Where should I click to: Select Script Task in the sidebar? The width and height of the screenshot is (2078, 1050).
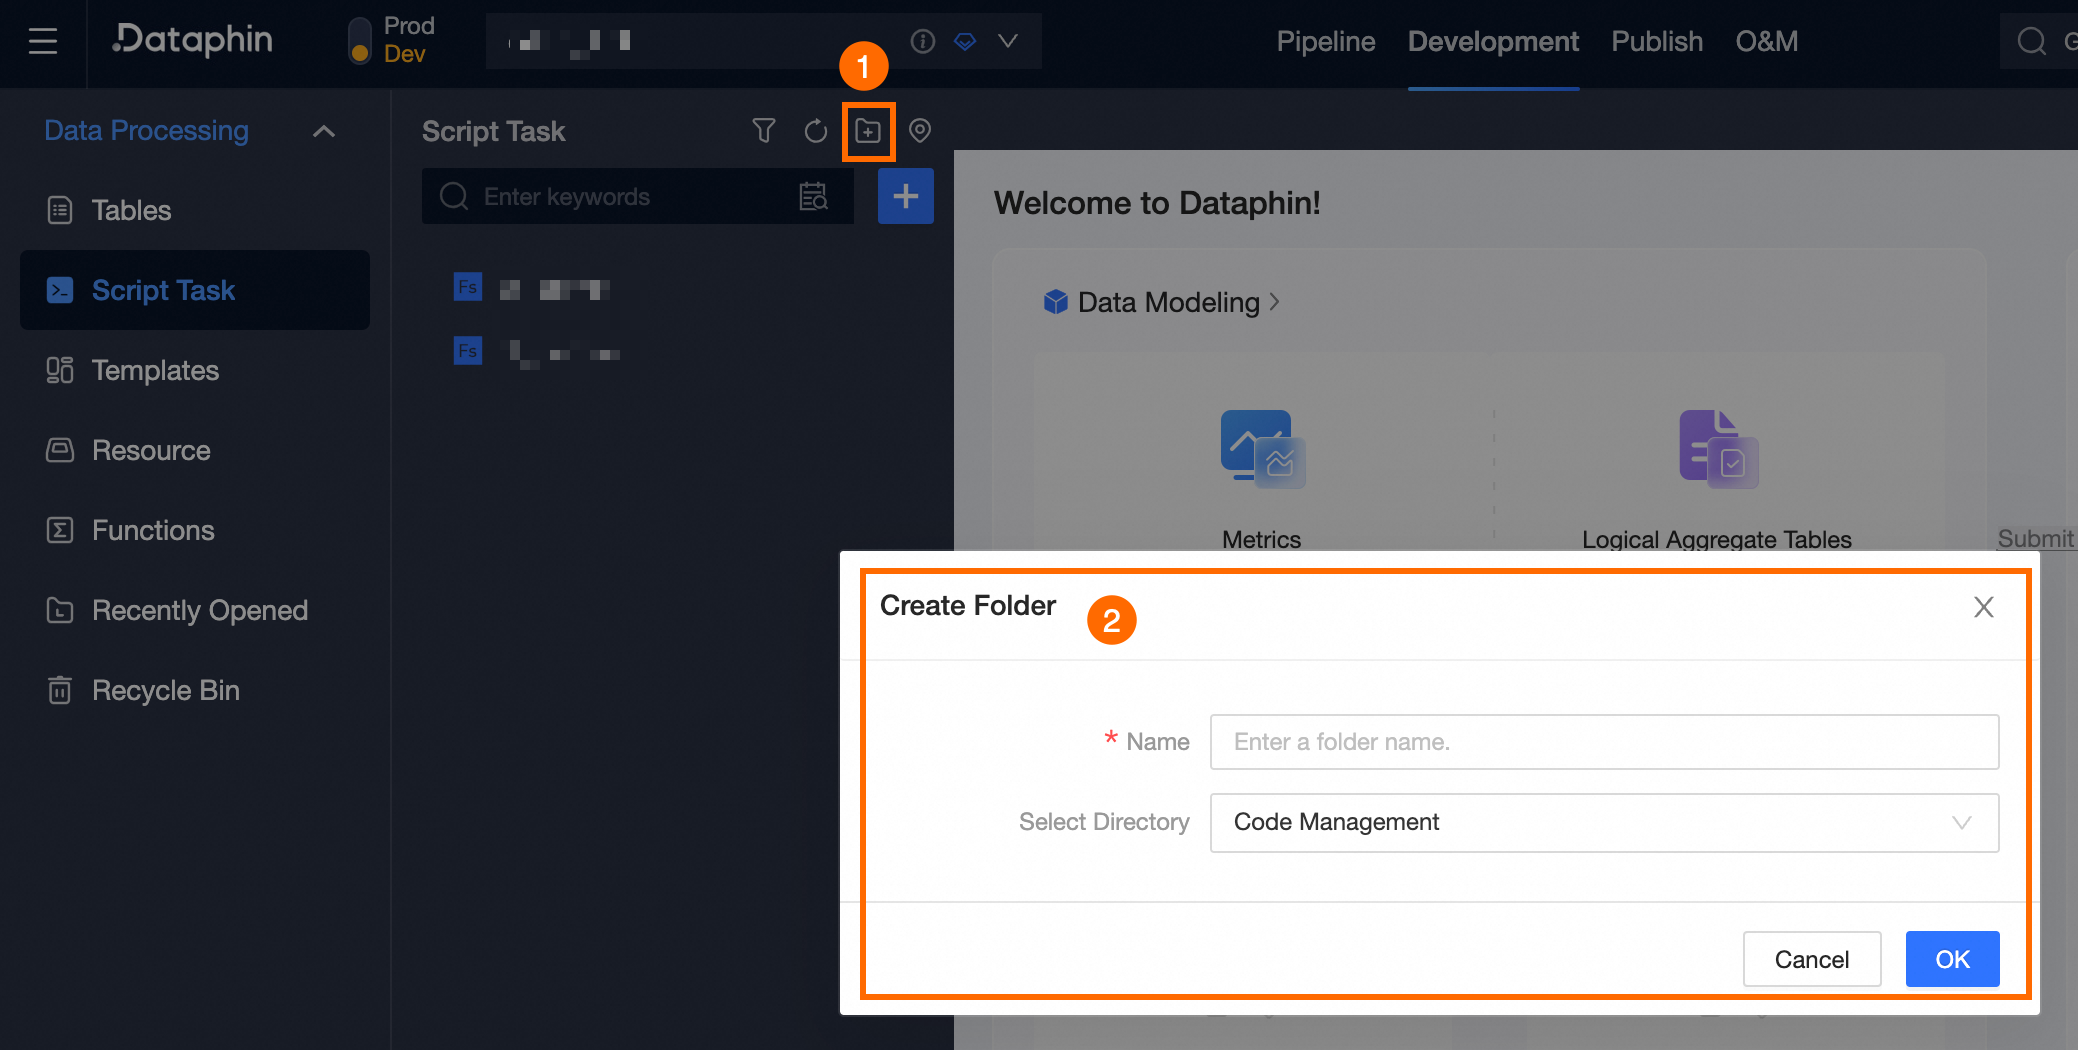195,290
